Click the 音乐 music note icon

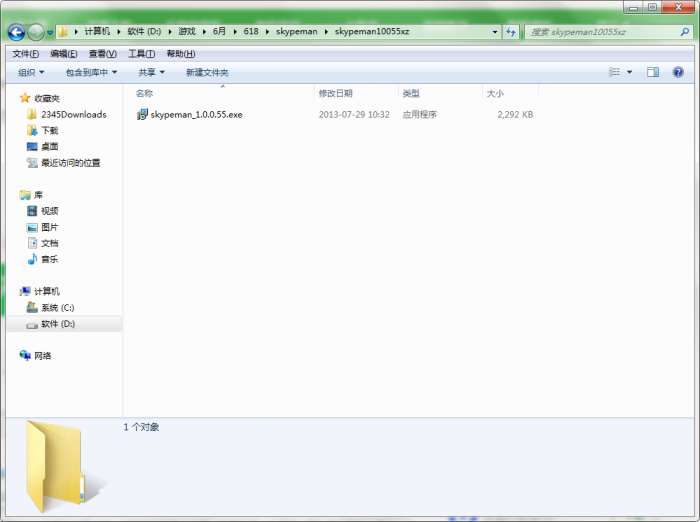click(32, 259)
